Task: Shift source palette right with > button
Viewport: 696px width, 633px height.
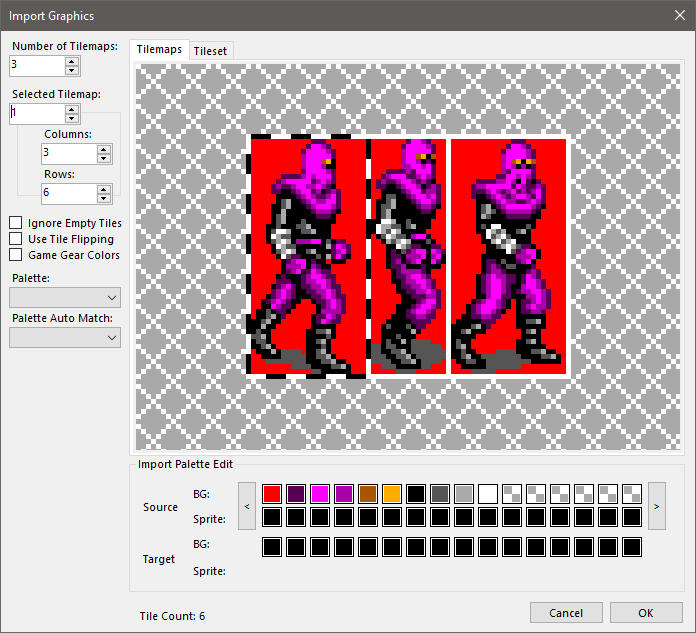Action: [x=656, y=506]
